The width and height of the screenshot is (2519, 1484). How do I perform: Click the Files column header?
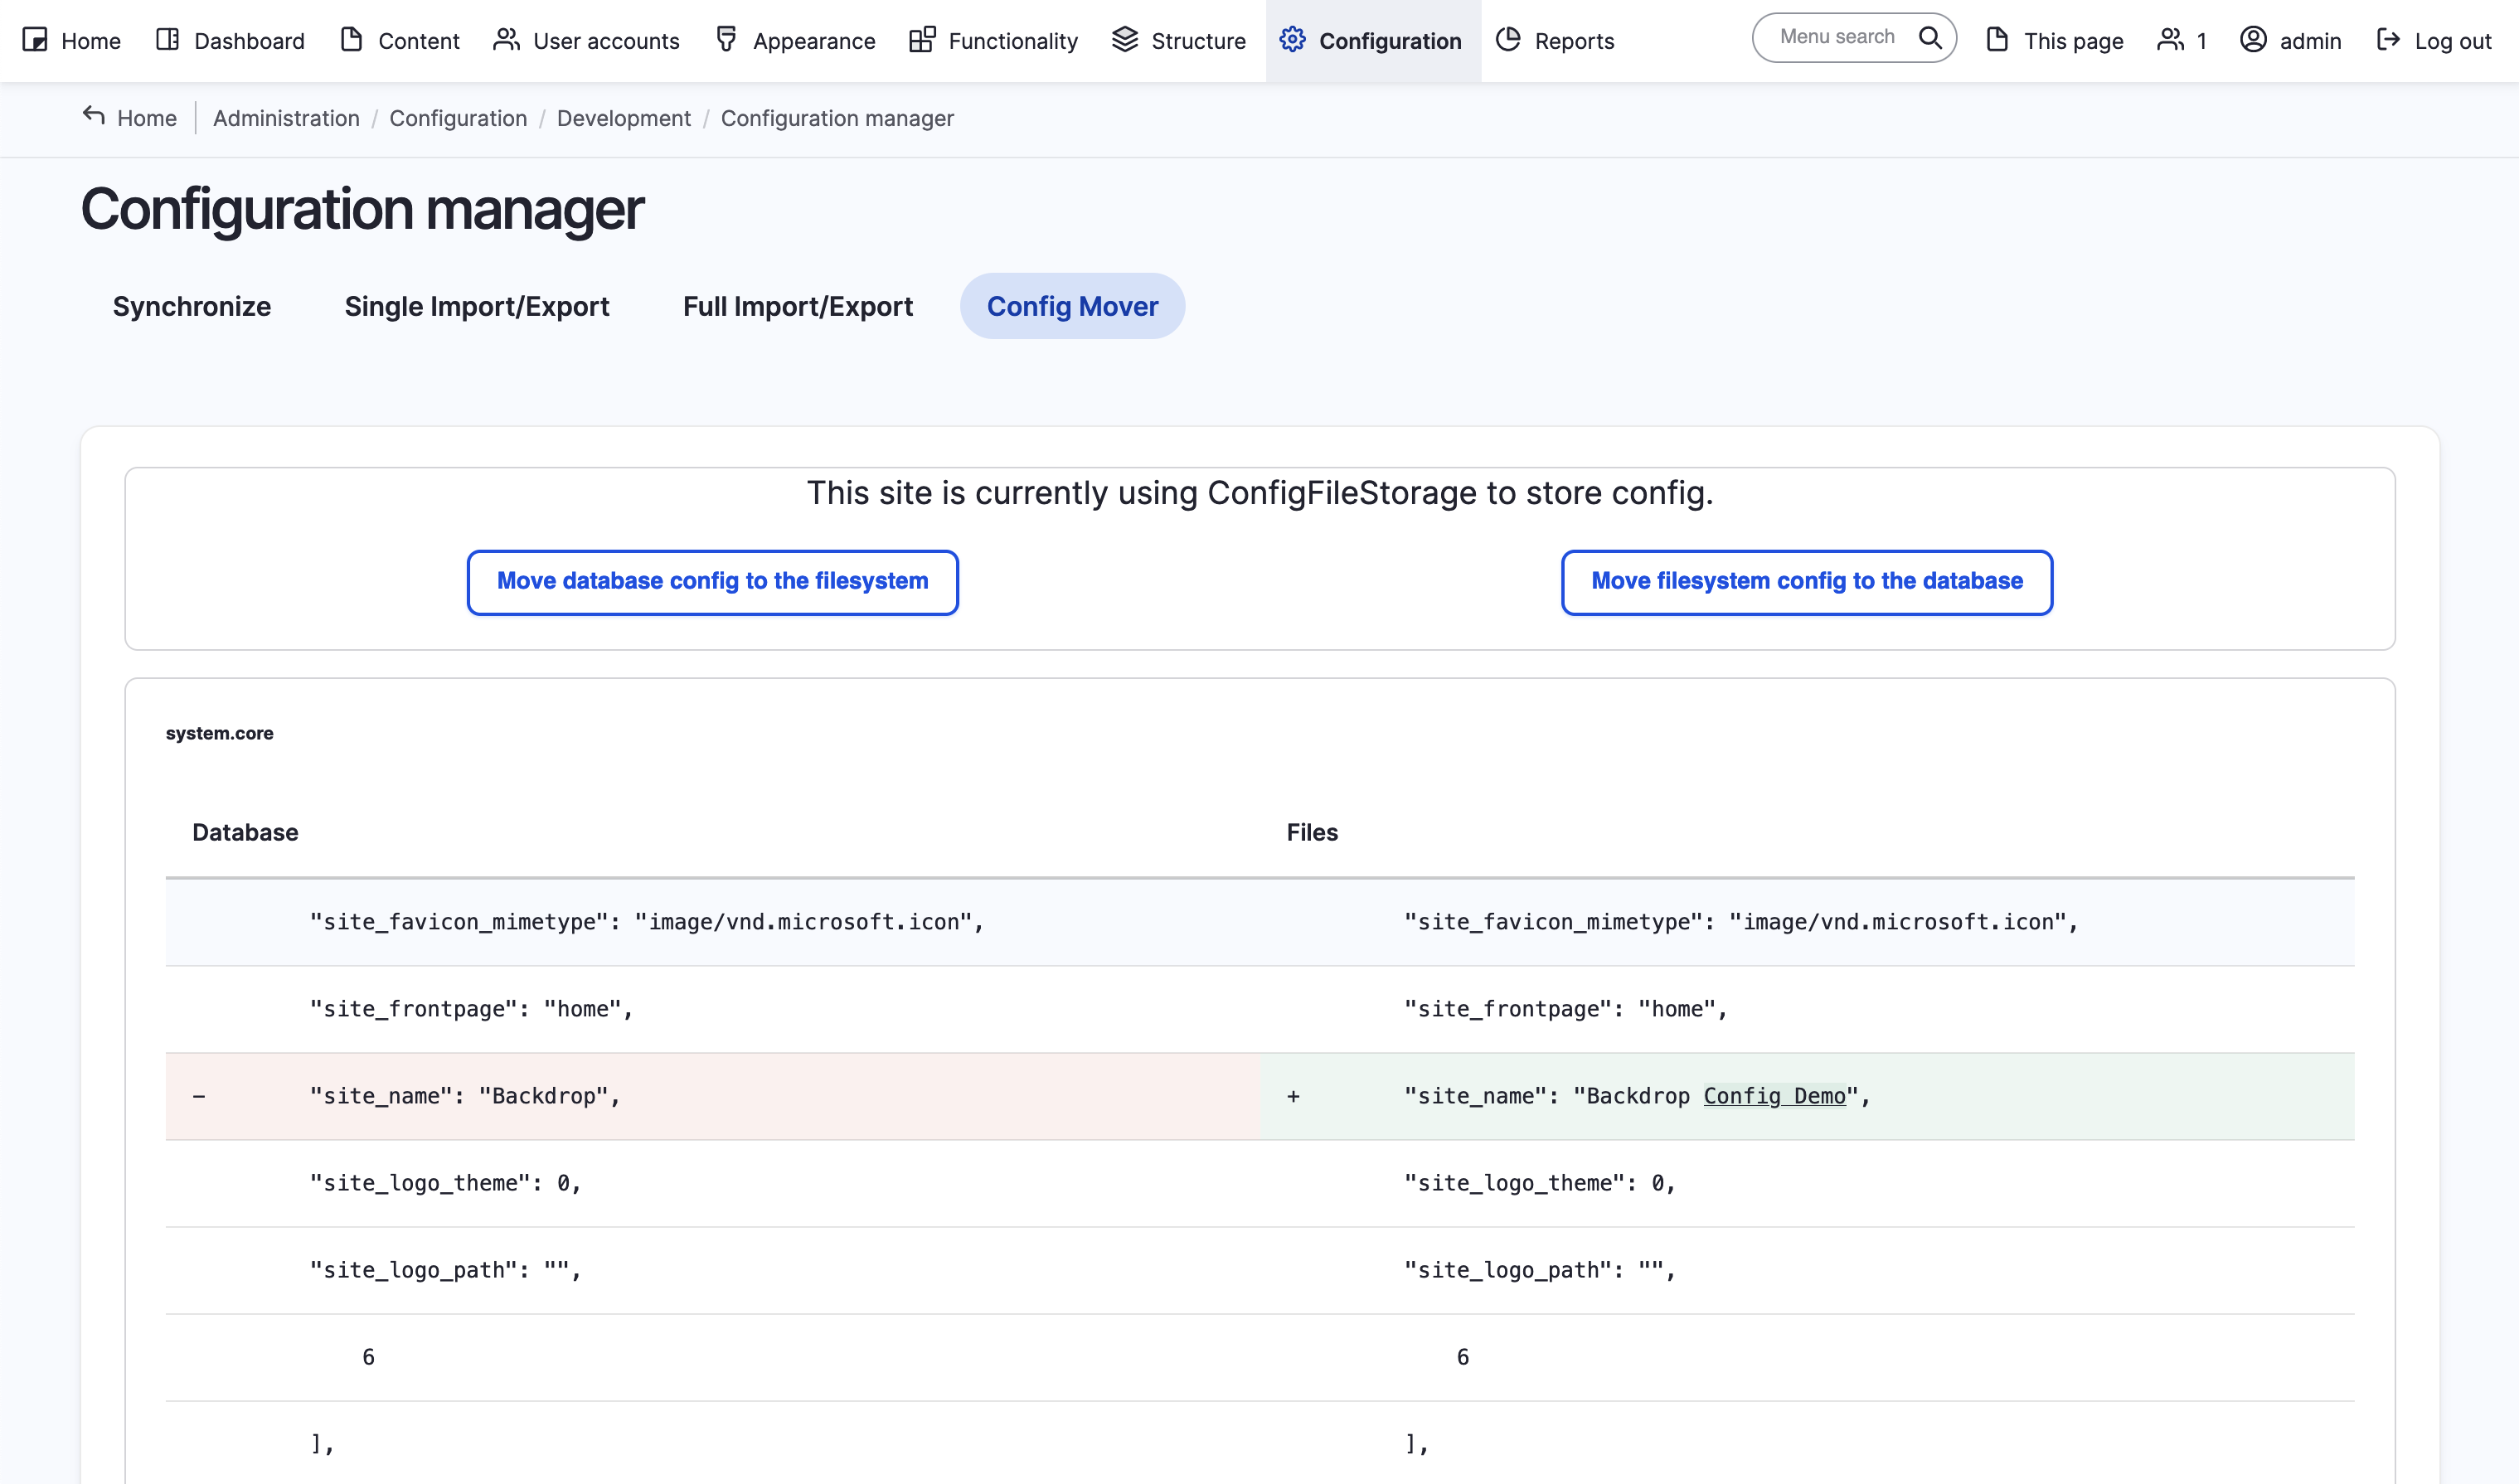[x=1312, y=832]
